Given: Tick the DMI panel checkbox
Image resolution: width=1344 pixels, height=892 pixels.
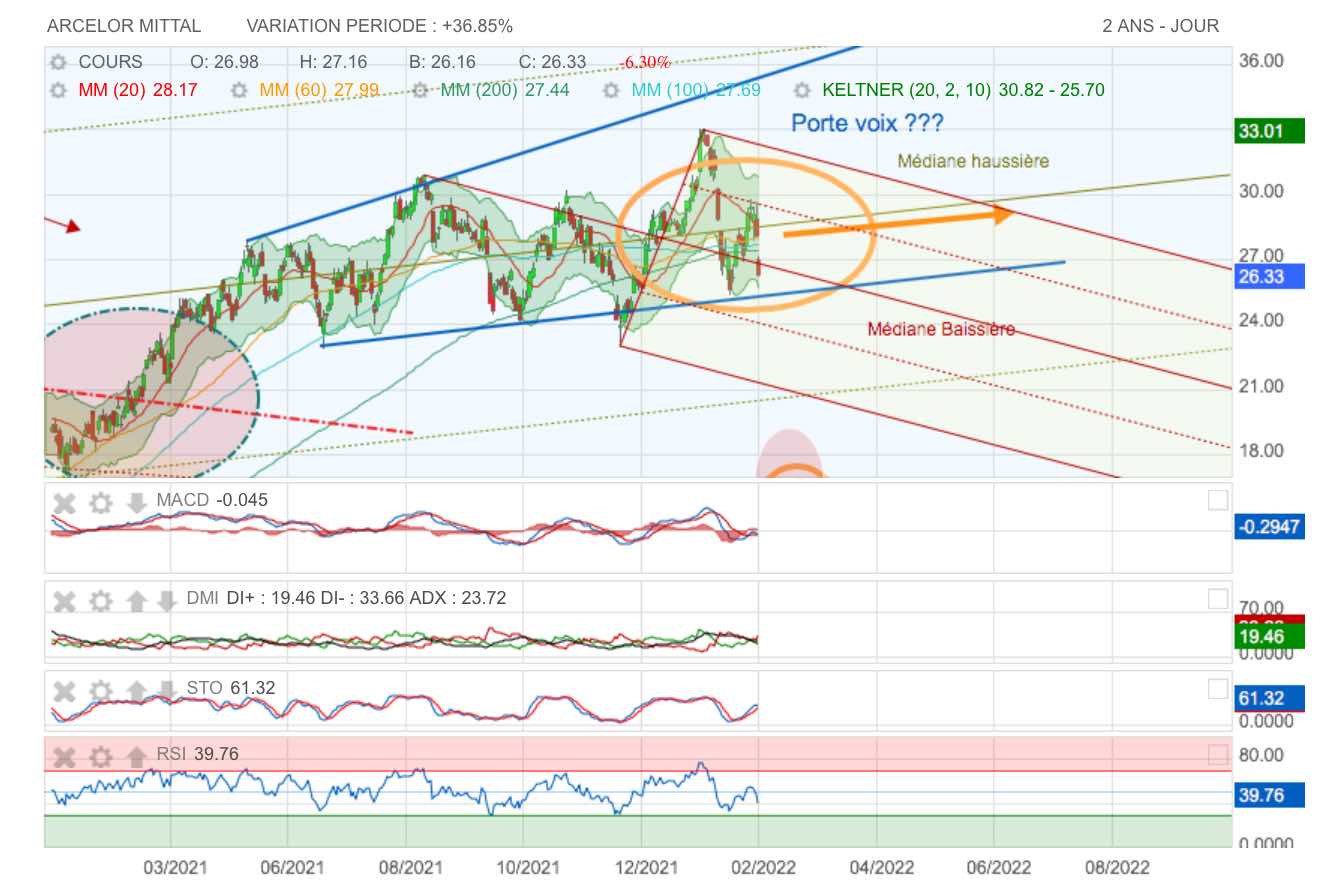Looking at the screenshot, I should 1217,599.
